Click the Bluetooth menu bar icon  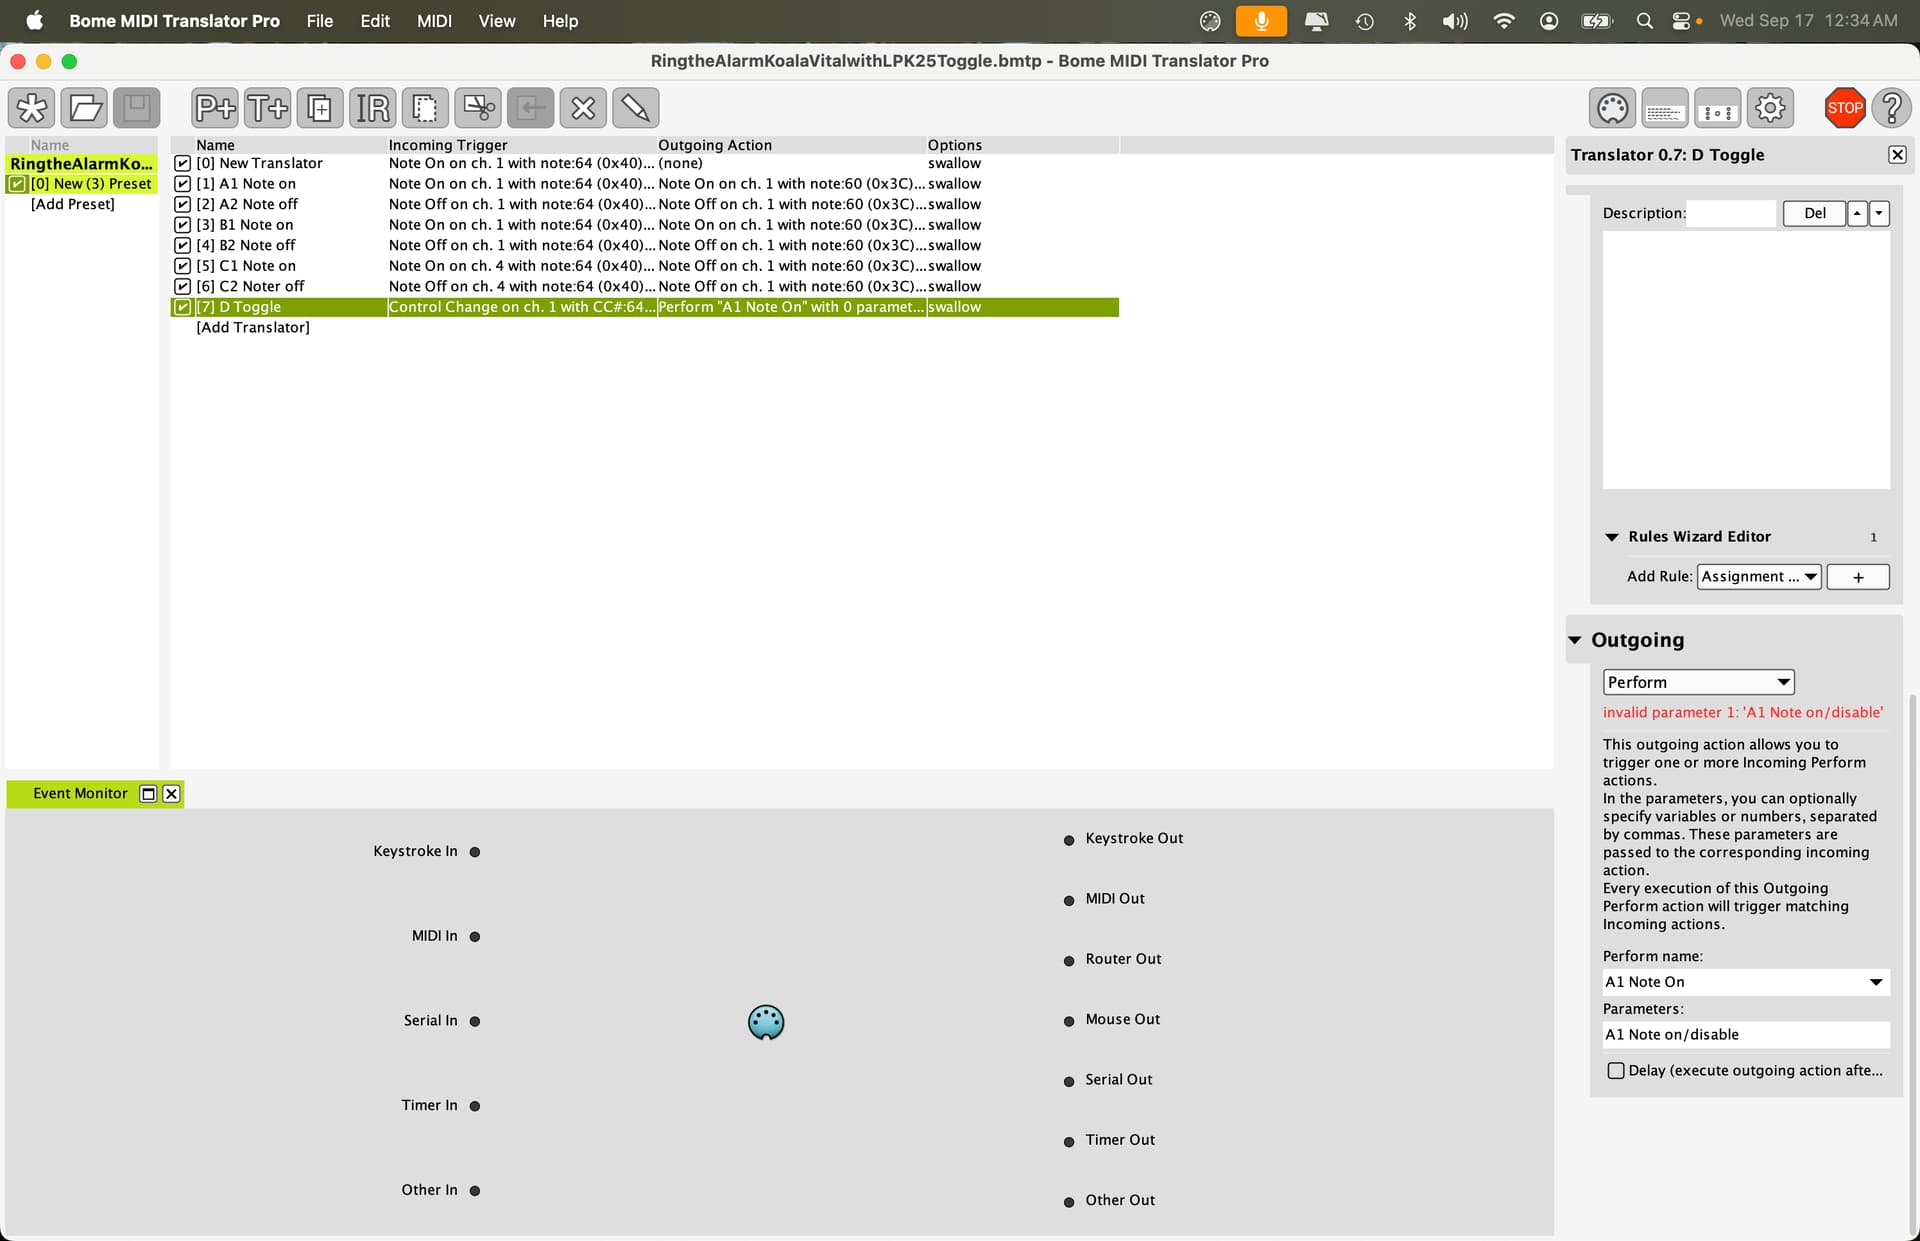tap(1410, 21)
